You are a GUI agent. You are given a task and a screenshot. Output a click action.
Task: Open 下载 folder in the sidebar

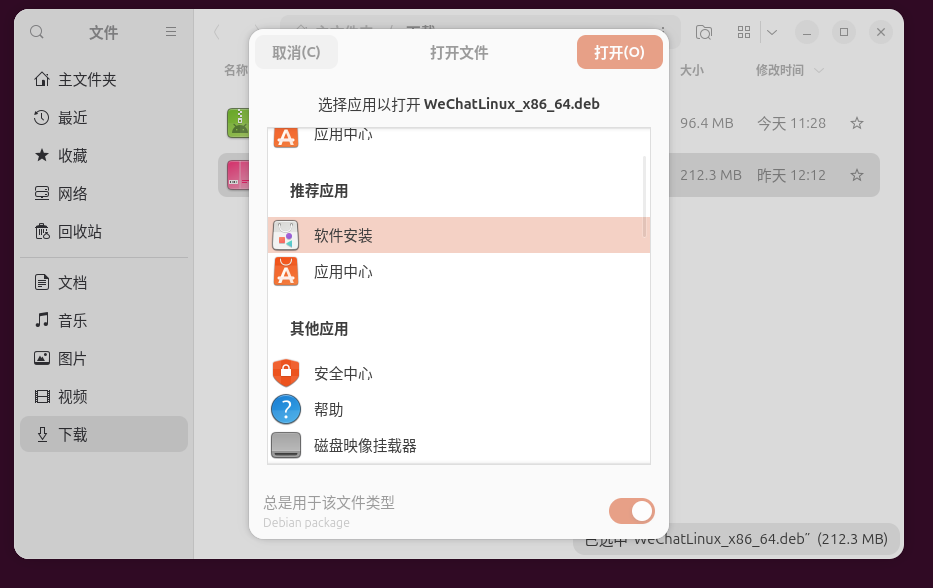point(104,434)
